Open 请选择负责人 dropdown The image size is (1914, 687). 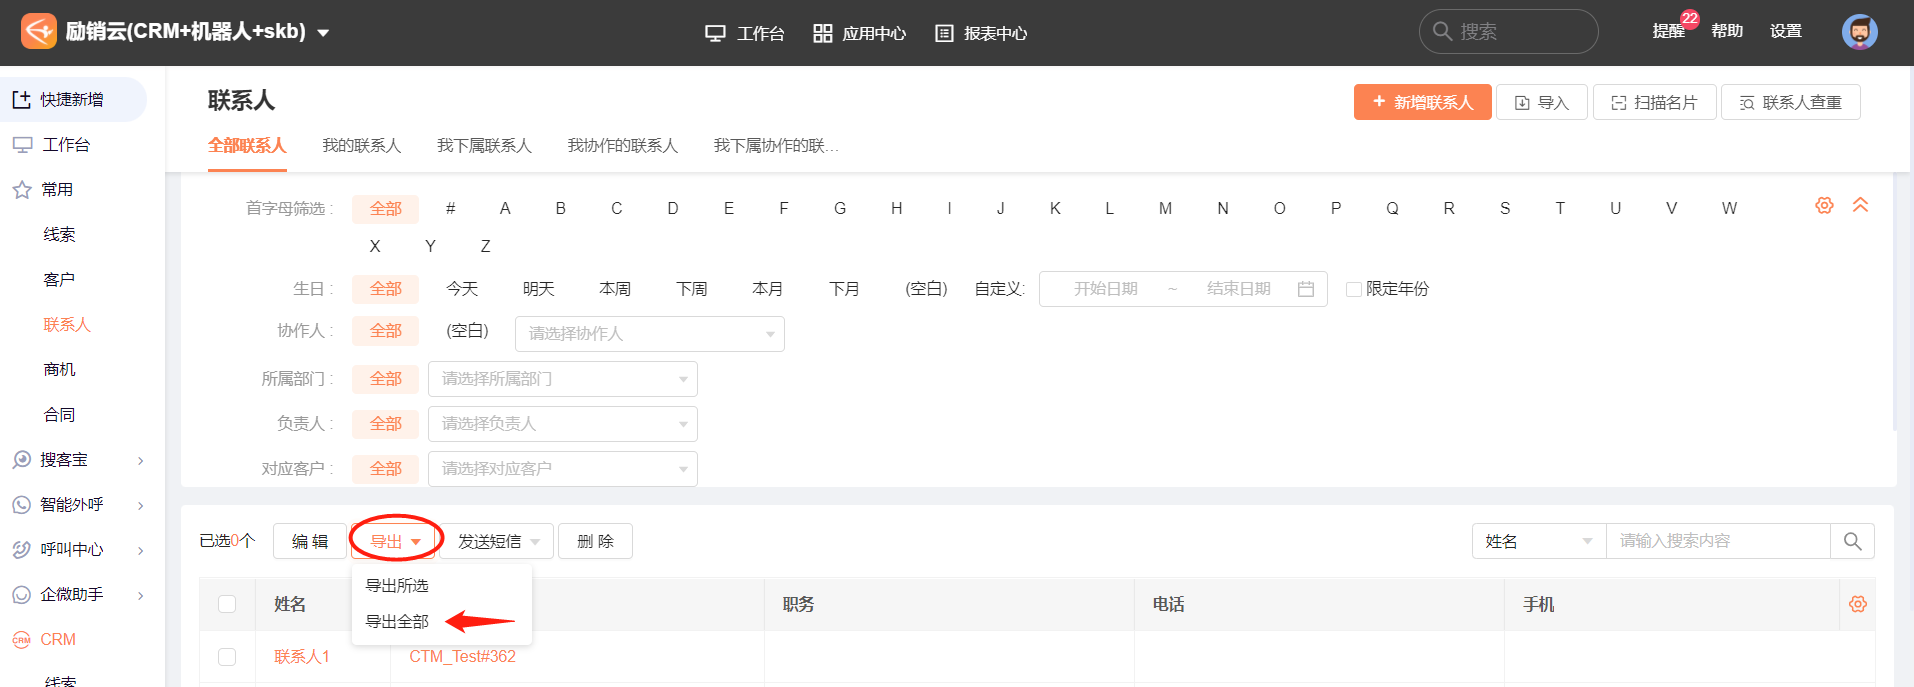pyautogui.click(x=563, y=424)
